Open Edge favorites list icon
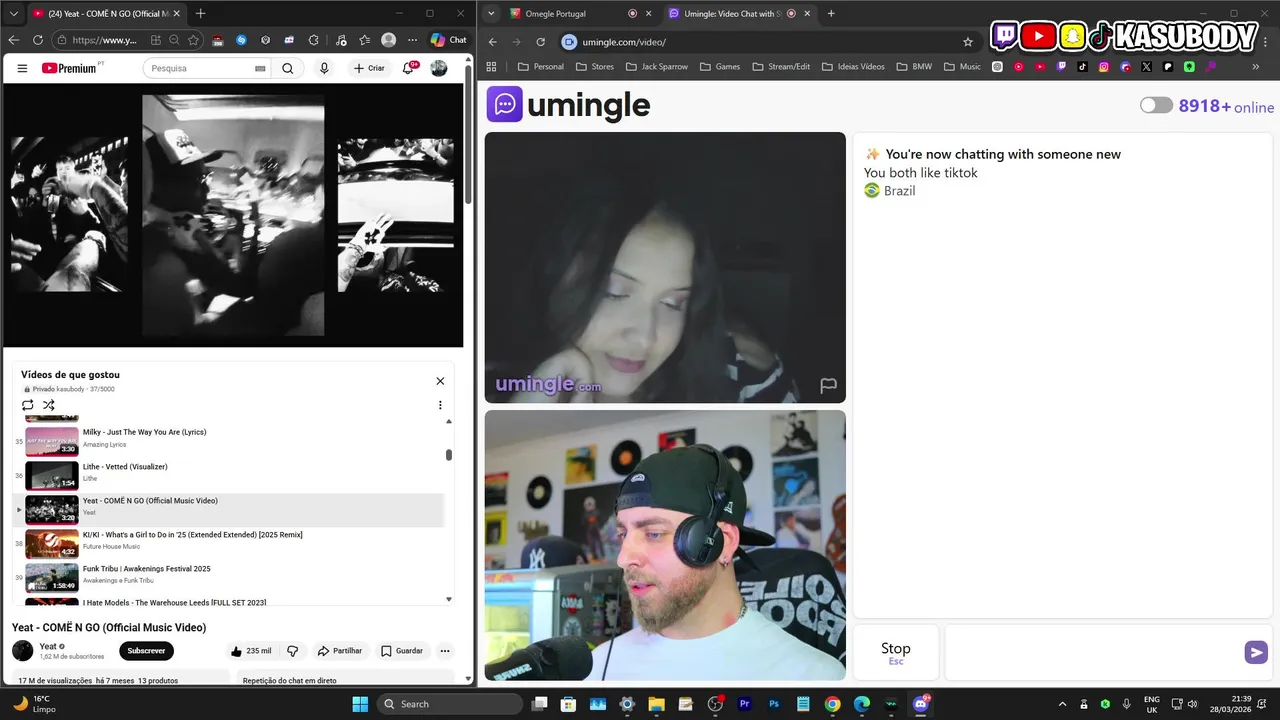The image size is (1280, 720). coord(365,40)
